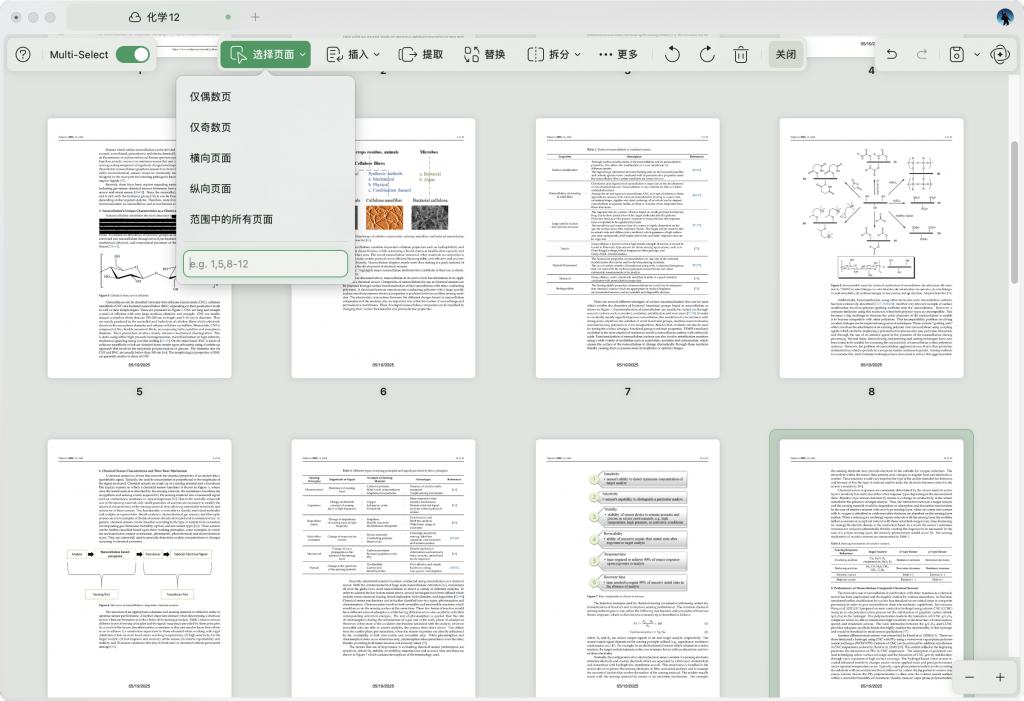Viewport: 1024px width, 701px height.
Task: Delete selected pages with trash icon
Action: [x=741, y=55]
